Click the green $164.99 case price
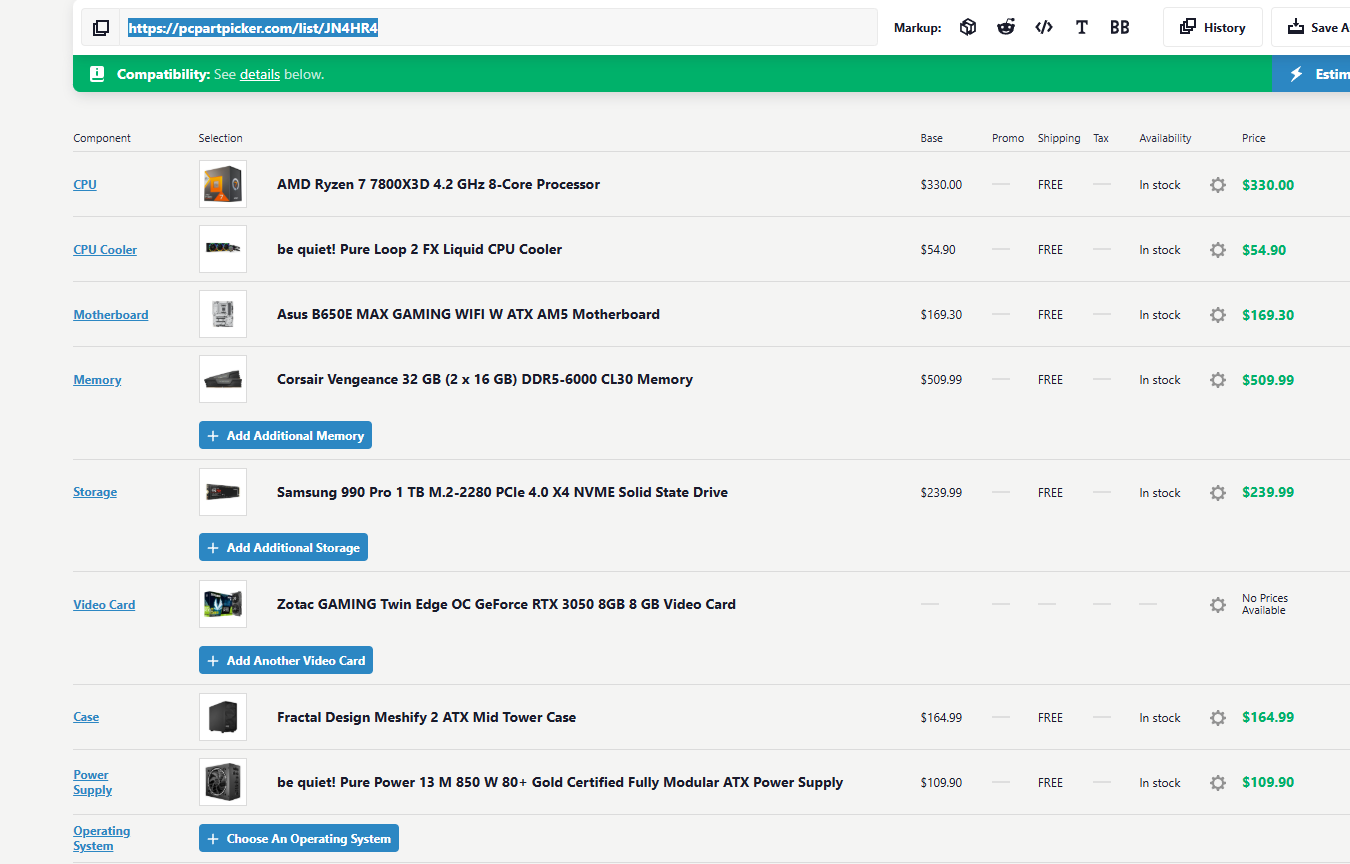 click(1268, 717)
